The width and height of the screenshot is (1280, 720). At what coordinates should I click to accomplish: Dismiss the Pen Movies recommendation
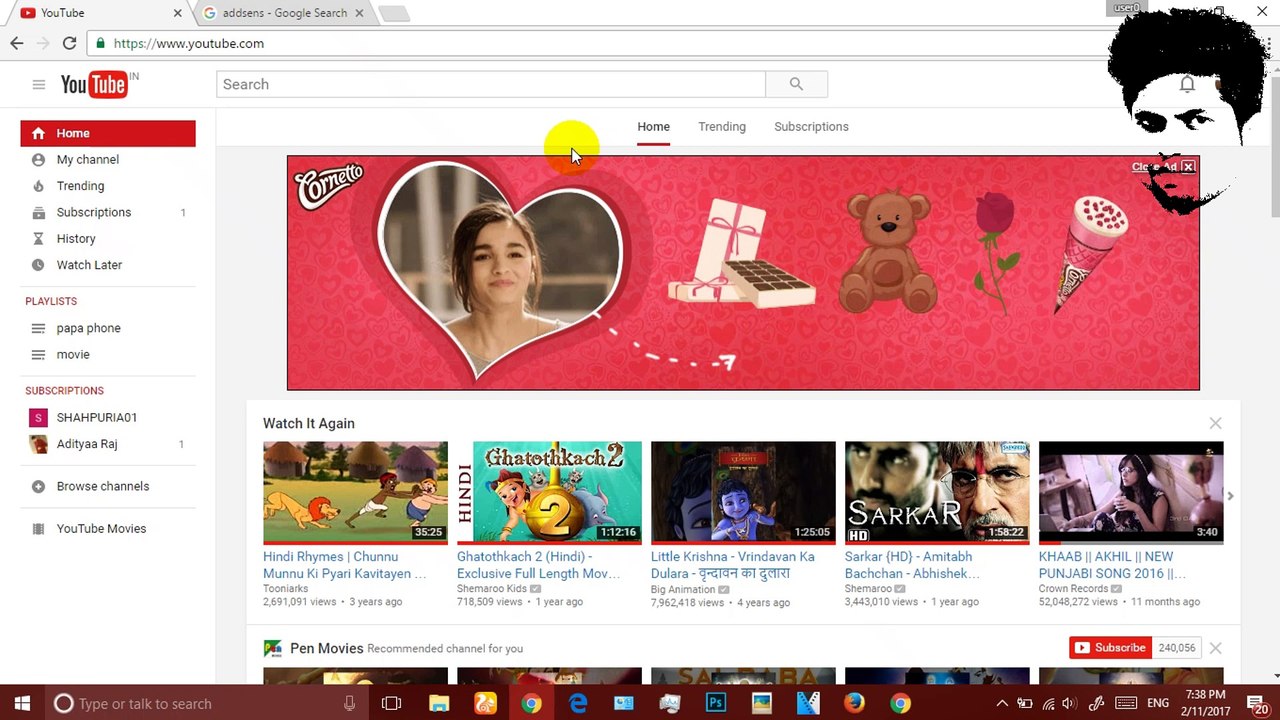[x=1215, y=648]
